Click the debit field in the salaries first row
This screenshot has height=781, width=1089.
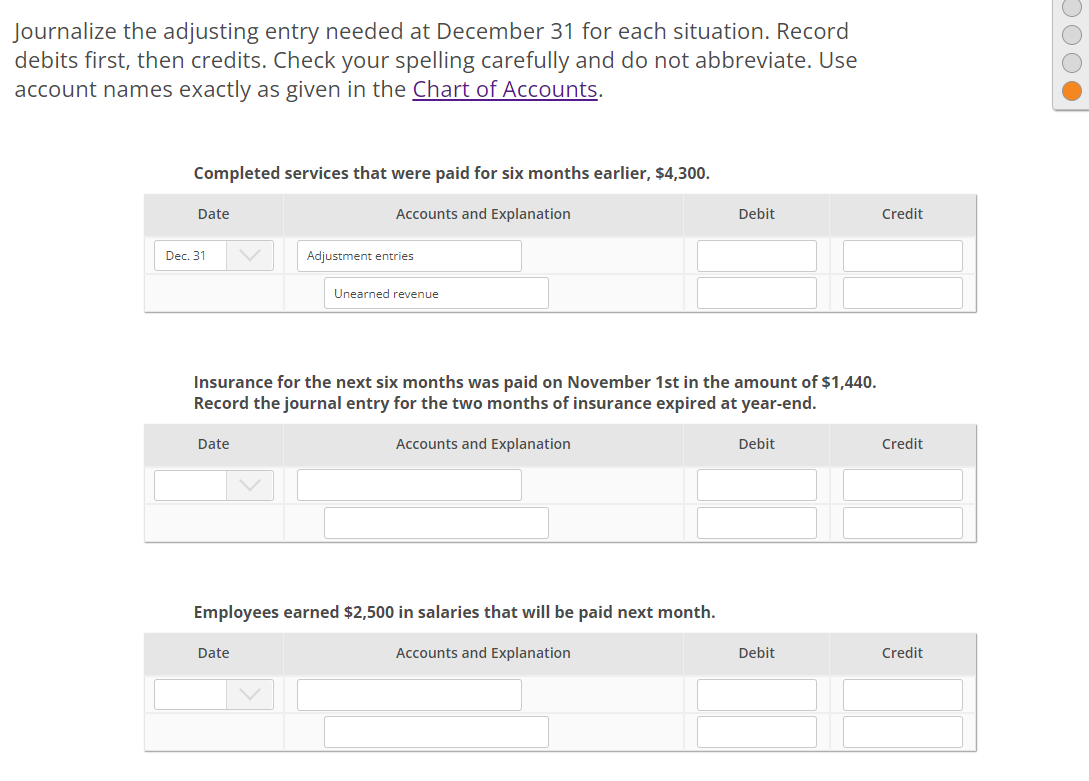click(756, 694)
